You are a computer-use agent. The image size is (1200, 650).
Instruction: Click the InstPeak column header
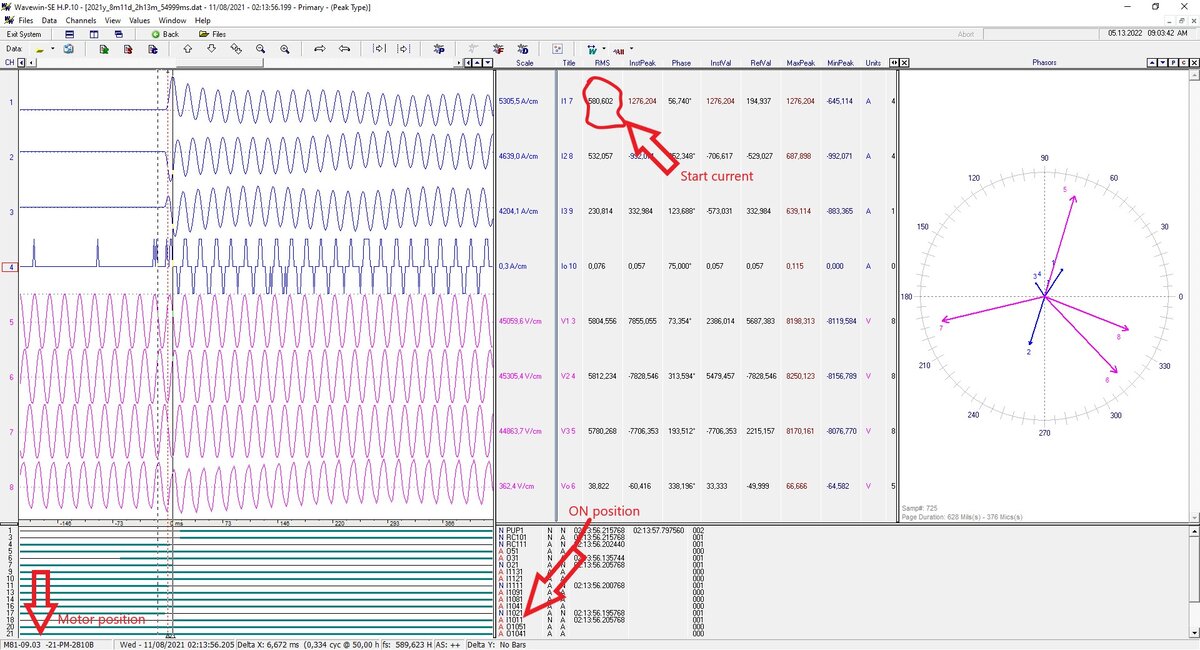tap(643, 63)
